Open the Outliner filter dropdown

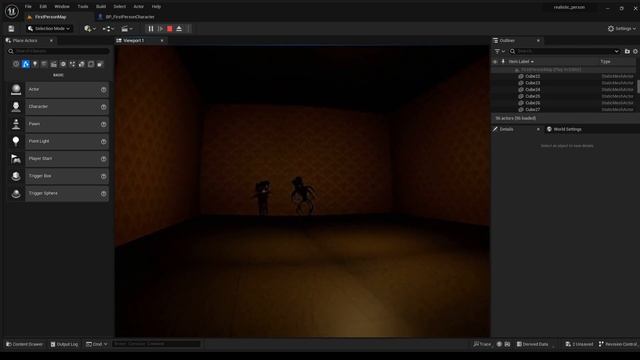(x=500, y=51)
